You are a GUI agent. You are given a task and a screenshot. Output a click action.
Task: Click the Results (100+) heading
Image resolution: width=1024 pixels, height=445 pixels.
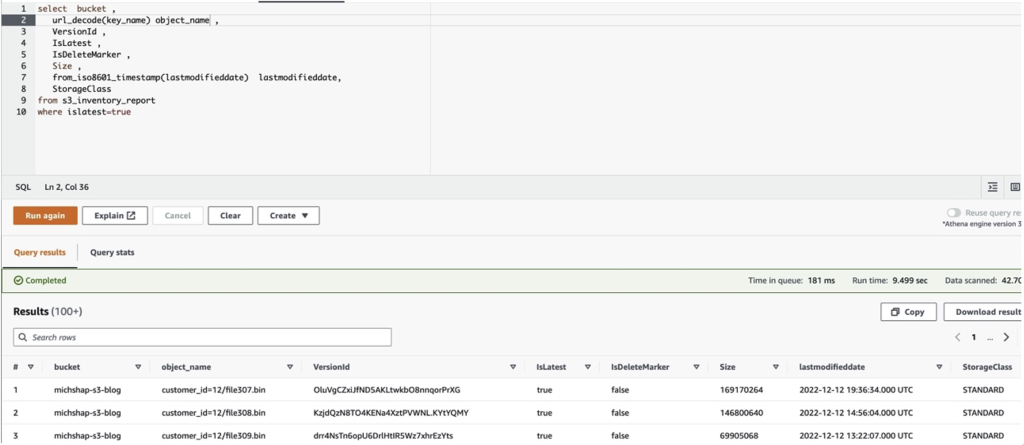(48, 312)
